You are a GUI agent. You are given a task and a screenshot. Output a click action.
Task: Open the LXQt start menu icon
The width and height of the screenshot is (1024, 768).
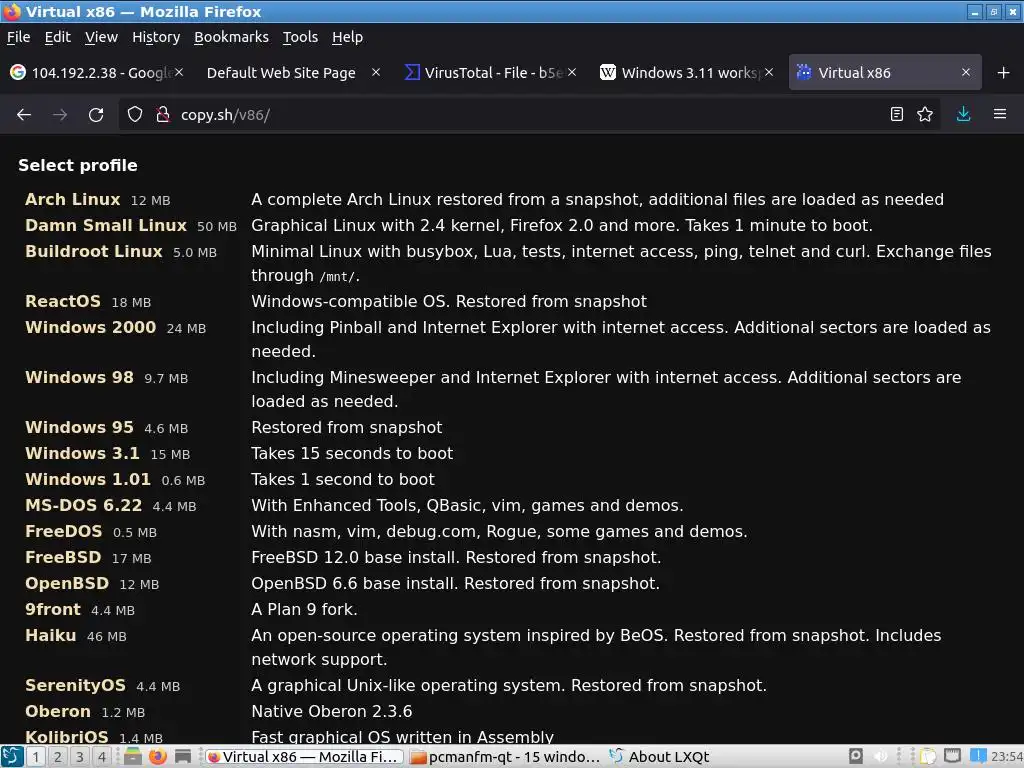coord(12,756)
